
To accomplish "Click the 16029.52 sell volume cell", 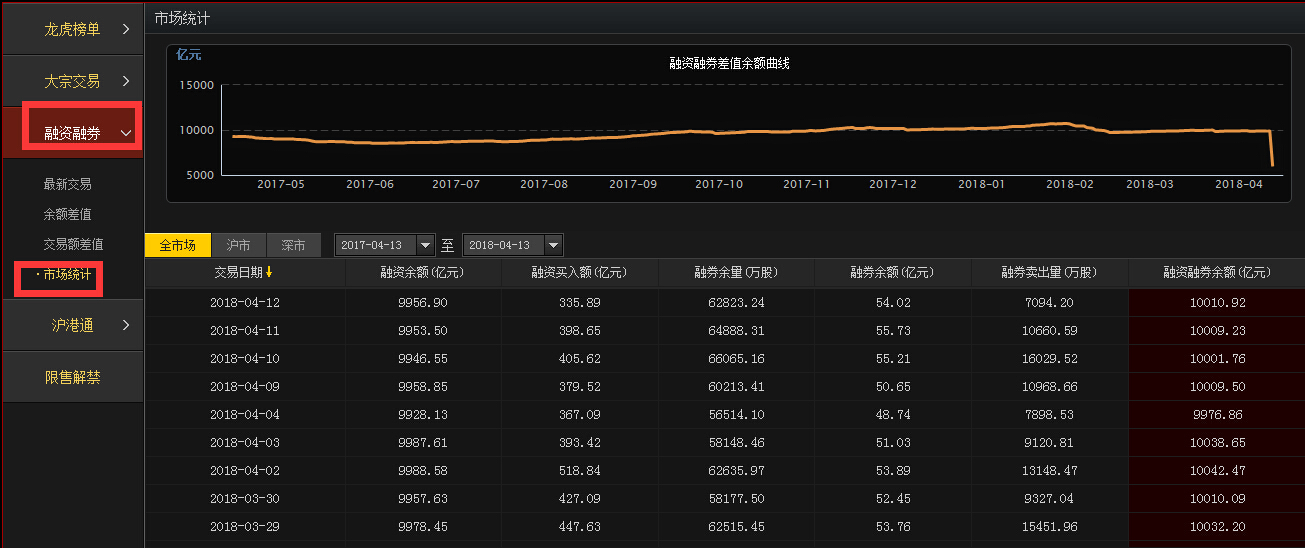I will click(x=1049, y=358).
